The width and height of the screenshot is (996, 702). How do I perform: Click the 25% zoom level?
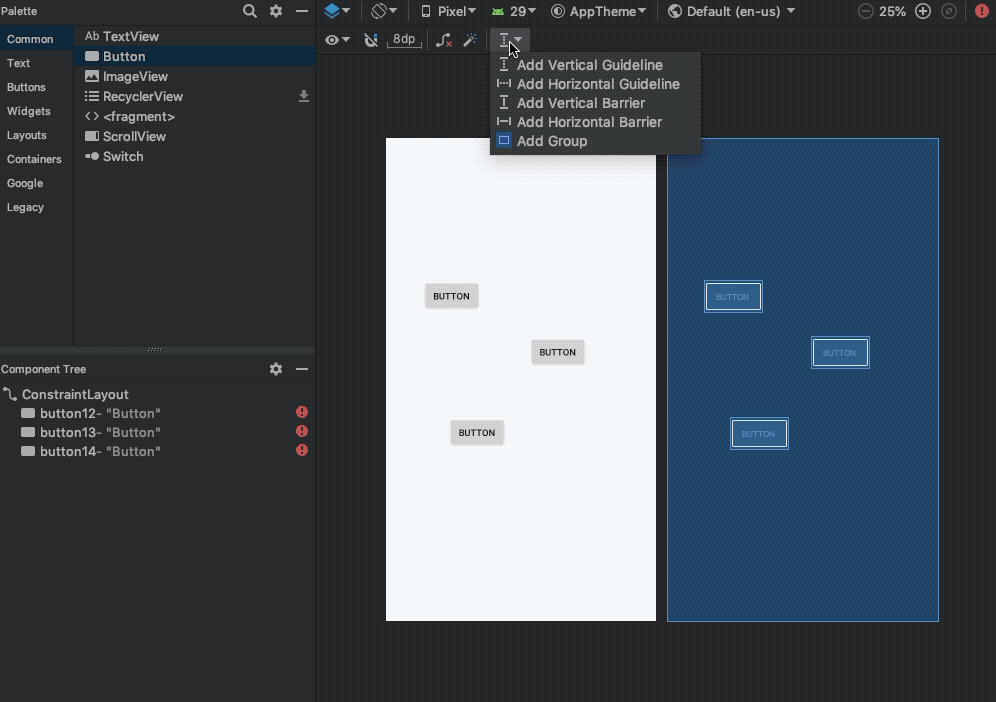click(x=892, y=11)
